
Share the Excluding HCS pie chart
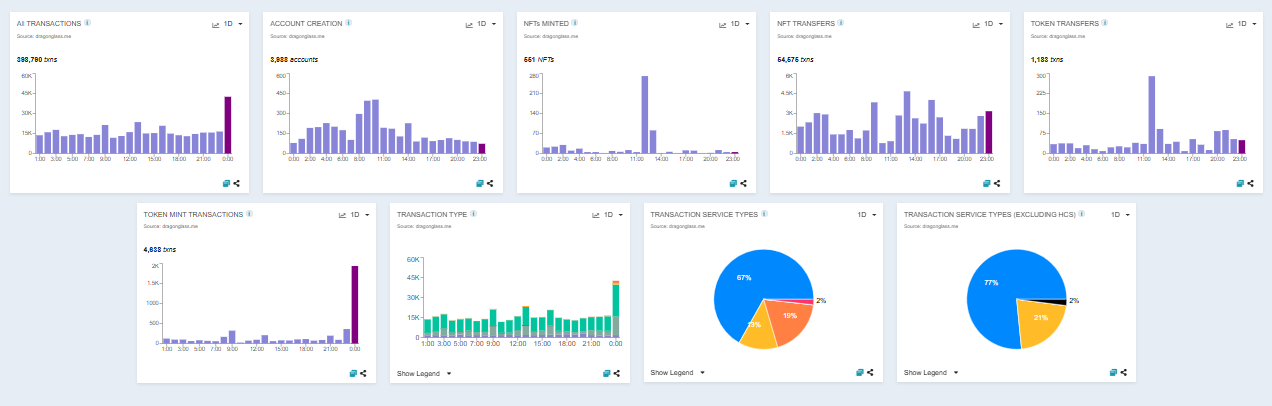pos(1124,372)
